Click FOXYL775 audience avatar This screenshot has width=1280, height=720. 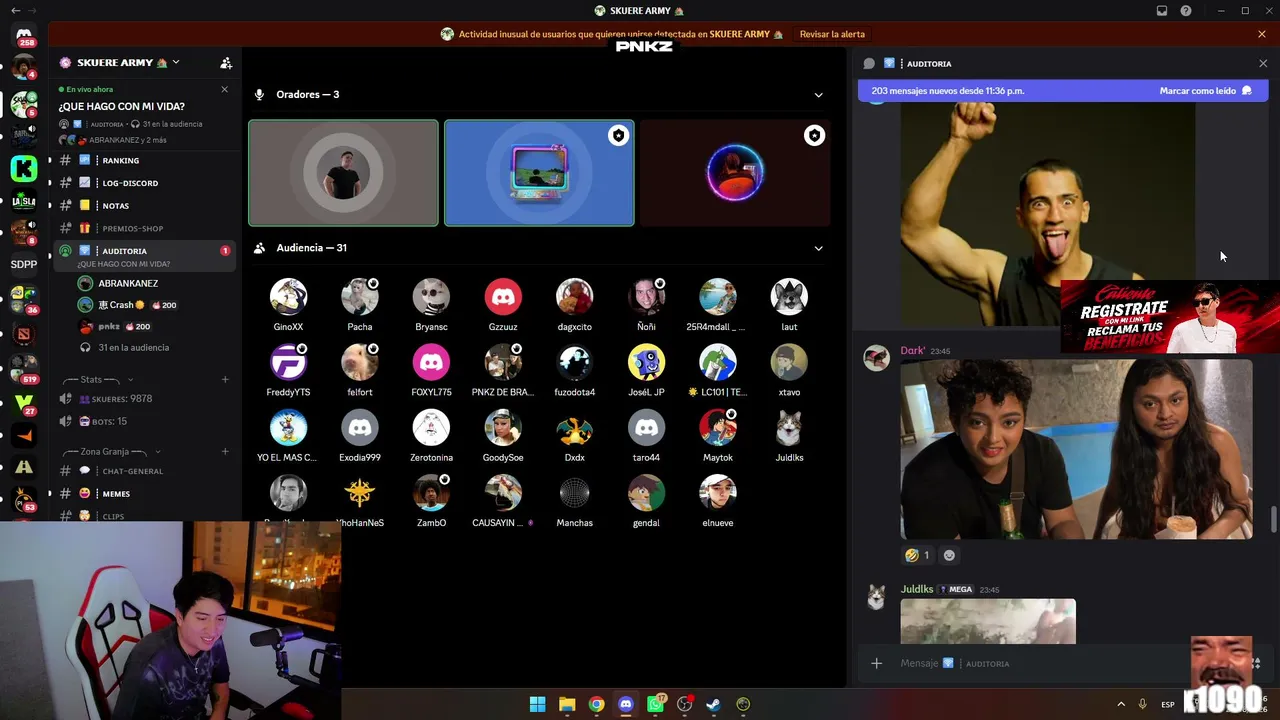point(431,362)
